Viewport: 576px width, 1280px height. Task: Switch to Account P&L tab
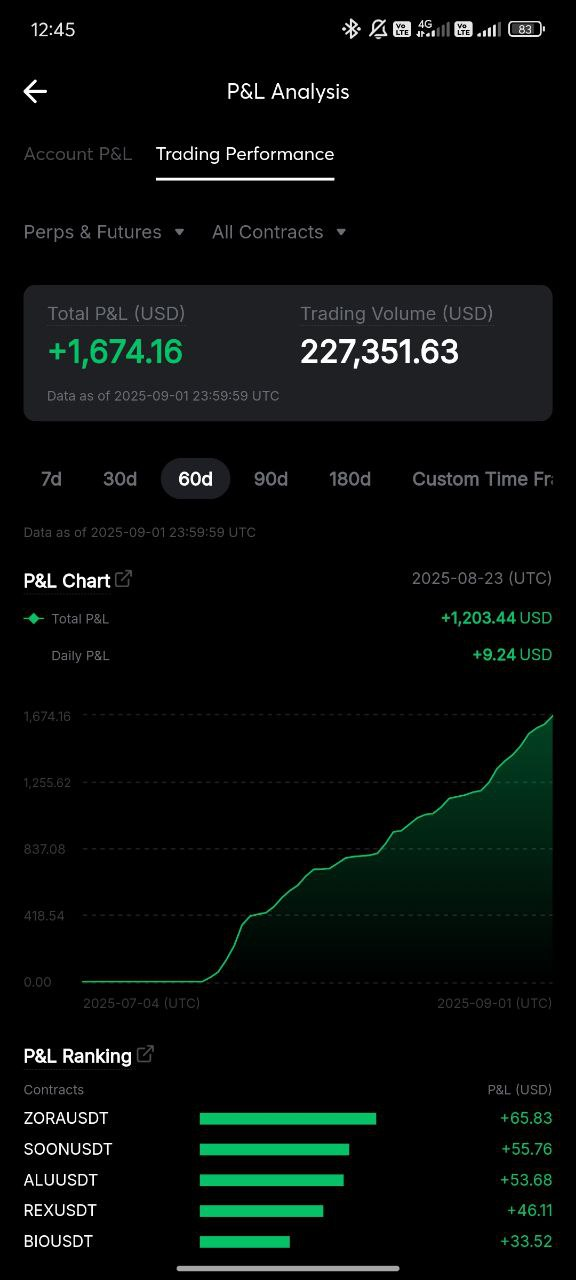[x=78, y=154]
